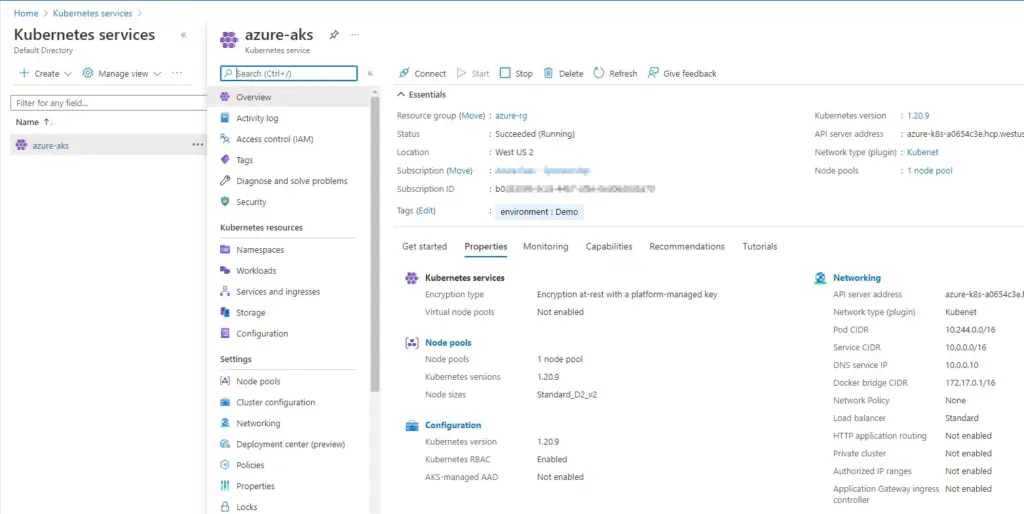Click the Filter for any field box
Image resolution: width=1024 pixels, height=514 pixels.
(x=107, y=103)
